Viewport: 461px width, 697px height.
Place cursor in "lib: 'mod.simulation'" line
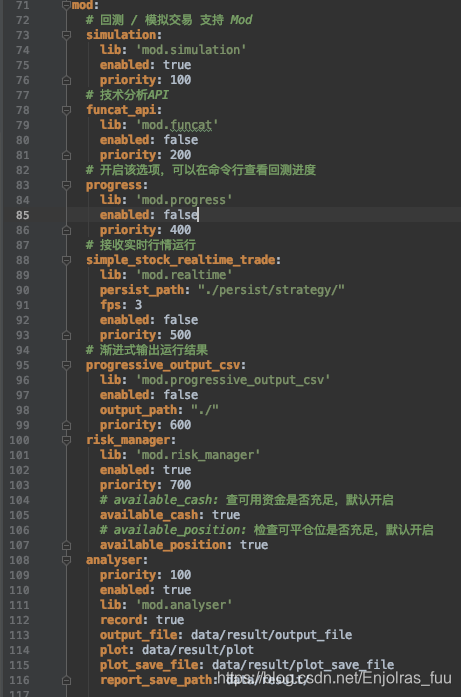coord(173,50)
